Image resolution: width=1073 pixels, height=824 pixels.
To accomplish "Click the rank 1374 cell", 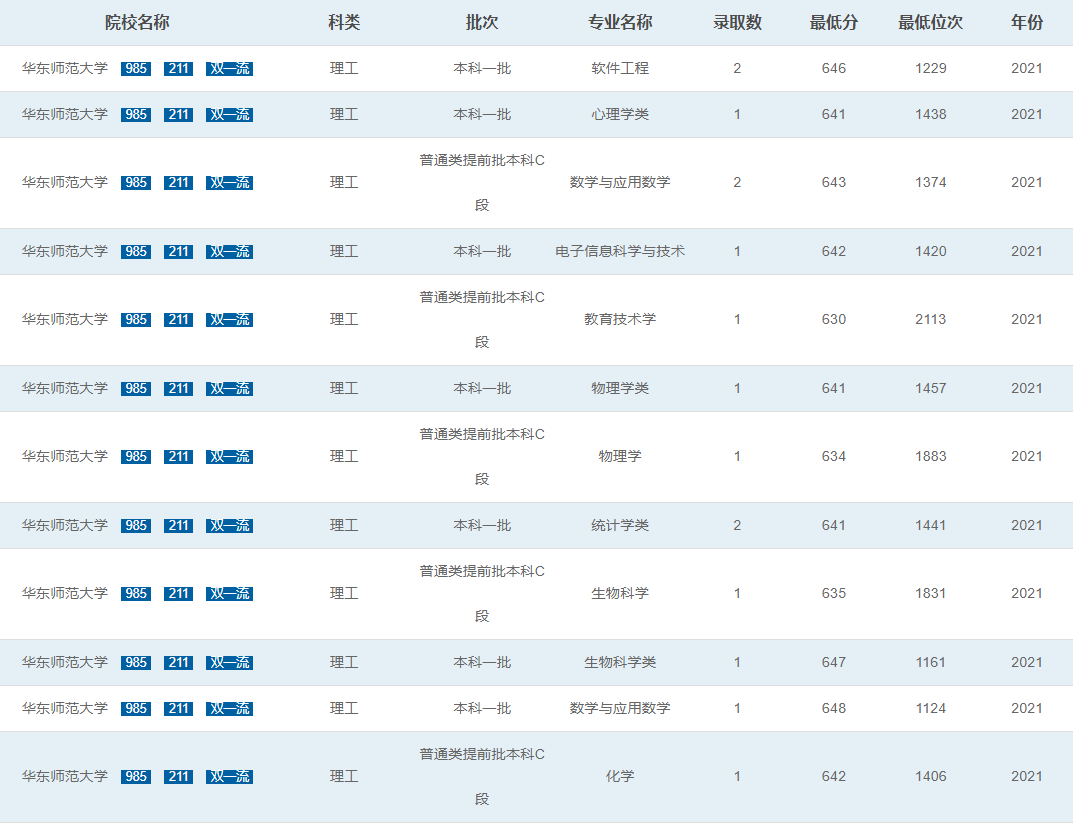I will pyautogui.click(x=931, y=183).
